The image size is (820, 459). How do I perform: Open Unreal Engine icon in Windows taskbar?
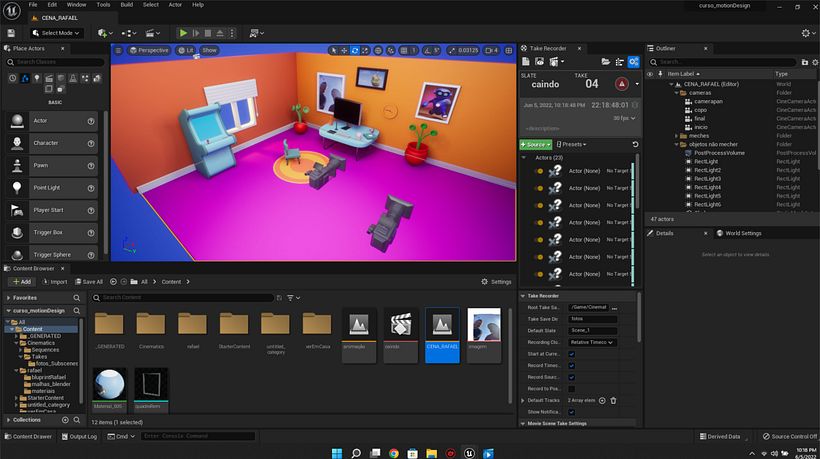[469, 453]
